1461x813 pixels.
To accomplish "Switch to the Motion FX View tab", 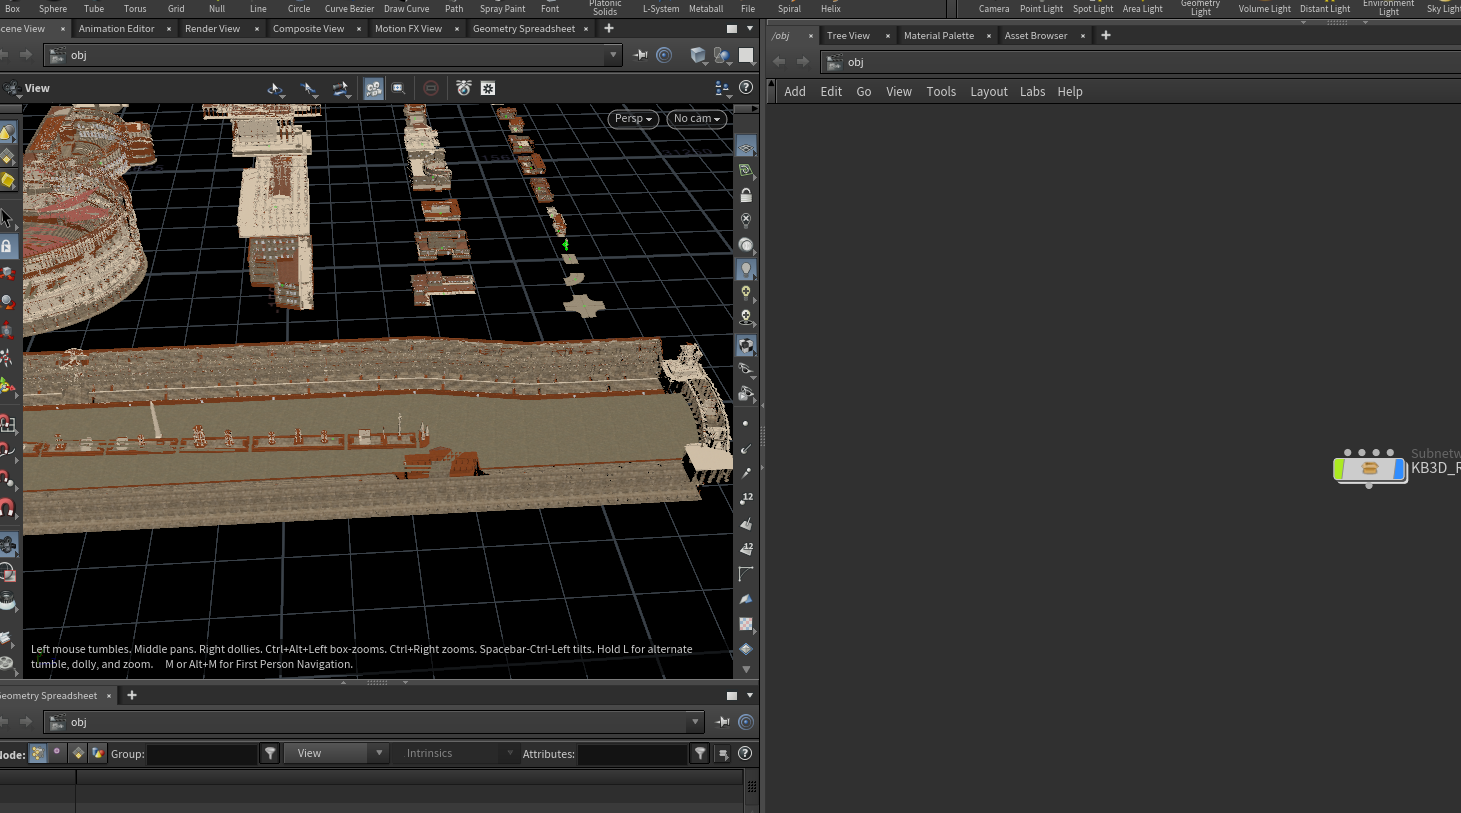I will click(x=408, y=28).
